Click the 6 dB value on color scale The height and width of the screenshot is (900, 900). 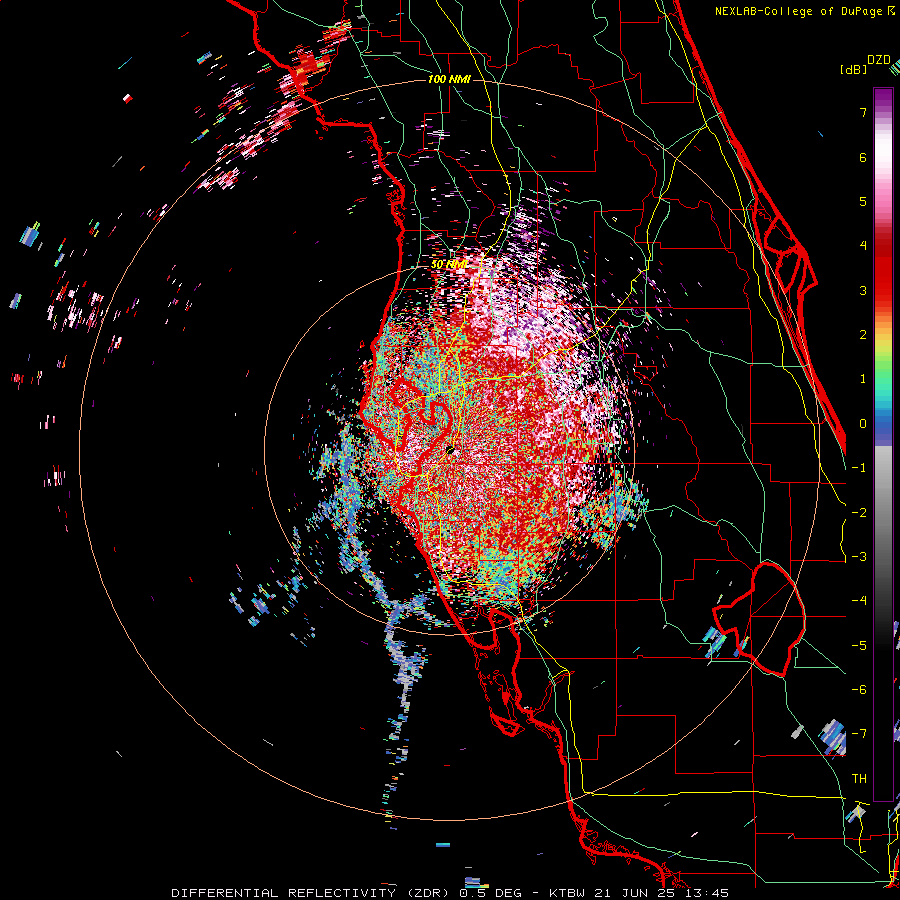tap(863, 157)
